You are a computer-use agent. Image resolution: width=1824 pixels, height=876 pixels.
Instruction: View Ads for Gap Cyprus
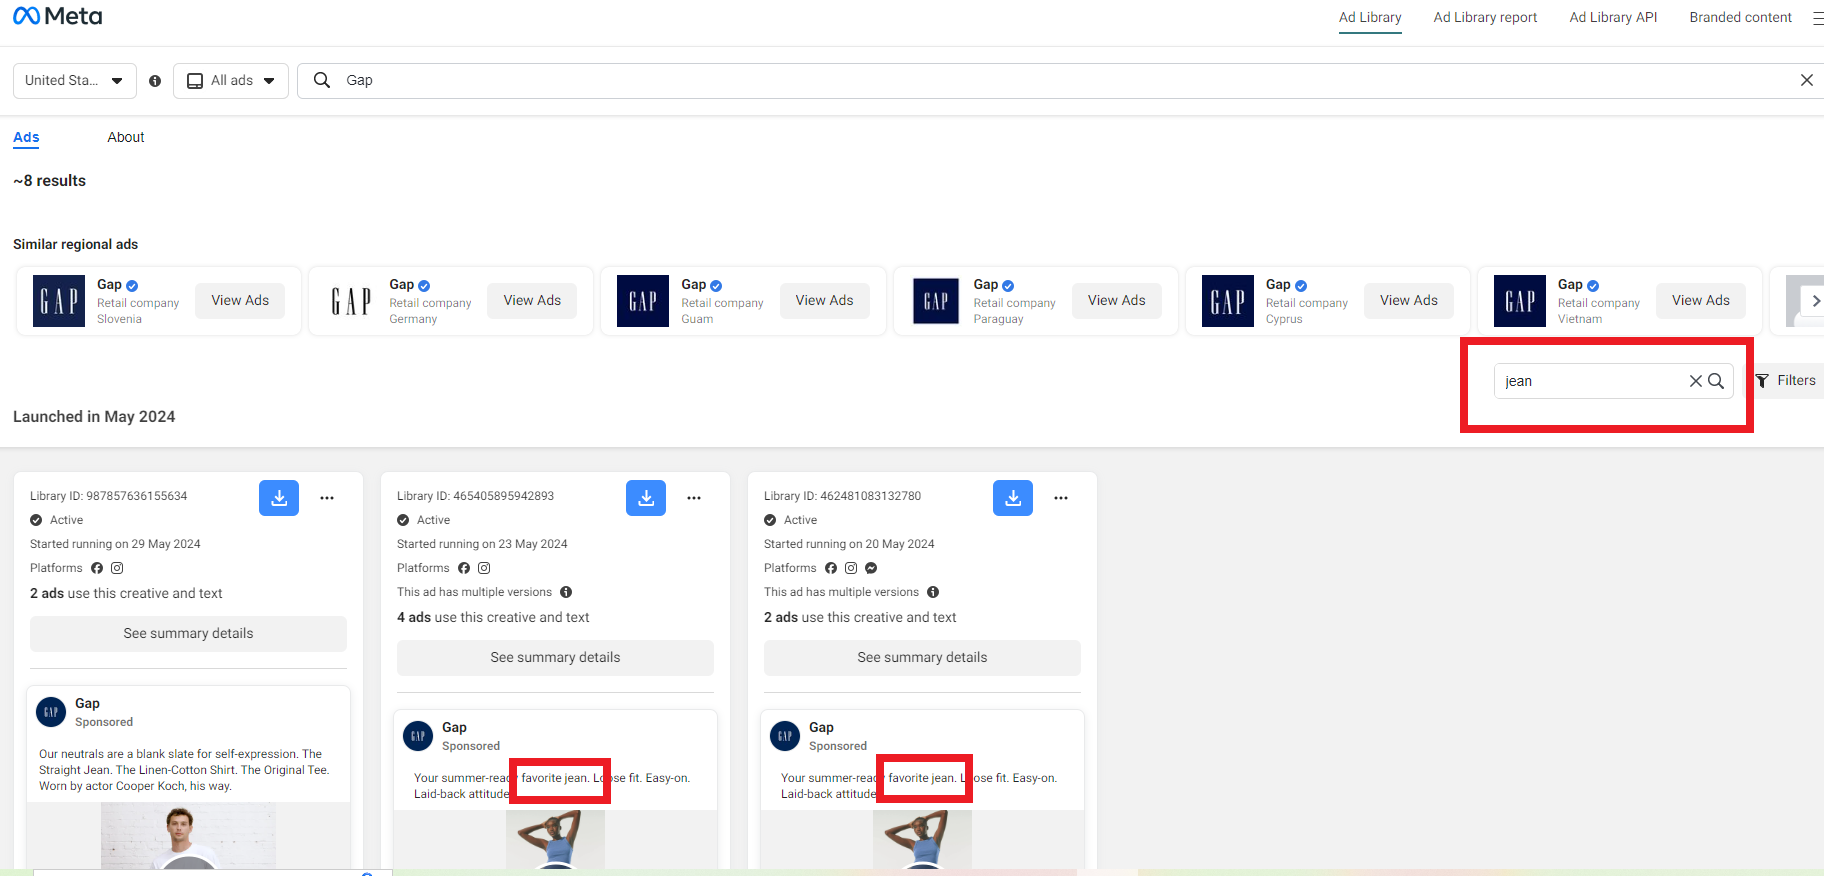pyautogui.click(x=1409, y=301)
